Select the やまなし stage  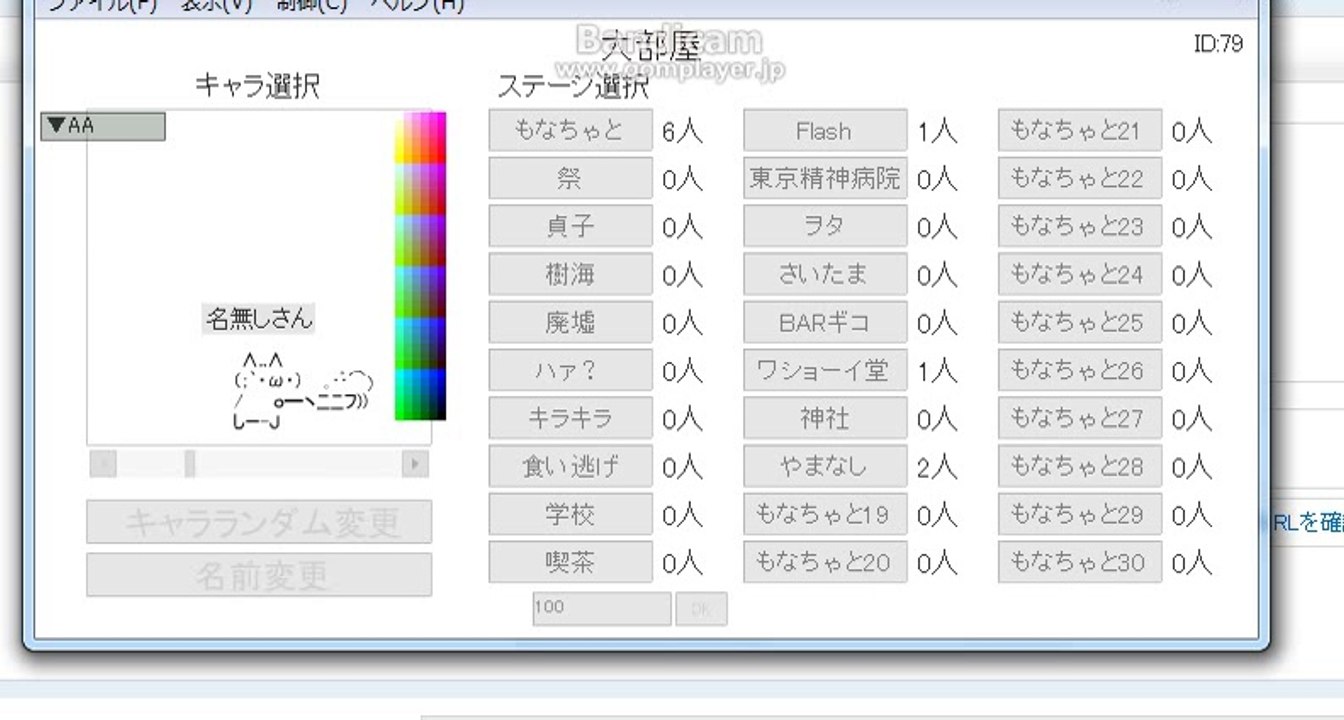tap(825, 466)
